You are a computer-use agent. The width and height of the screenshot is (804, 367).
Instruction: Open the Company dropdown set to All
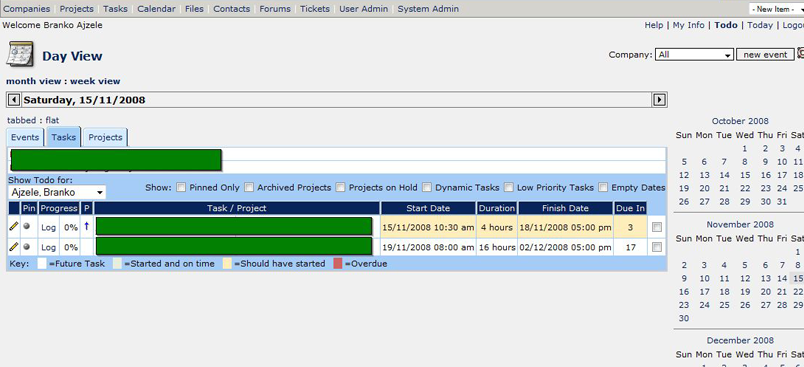tap(694, 54)
